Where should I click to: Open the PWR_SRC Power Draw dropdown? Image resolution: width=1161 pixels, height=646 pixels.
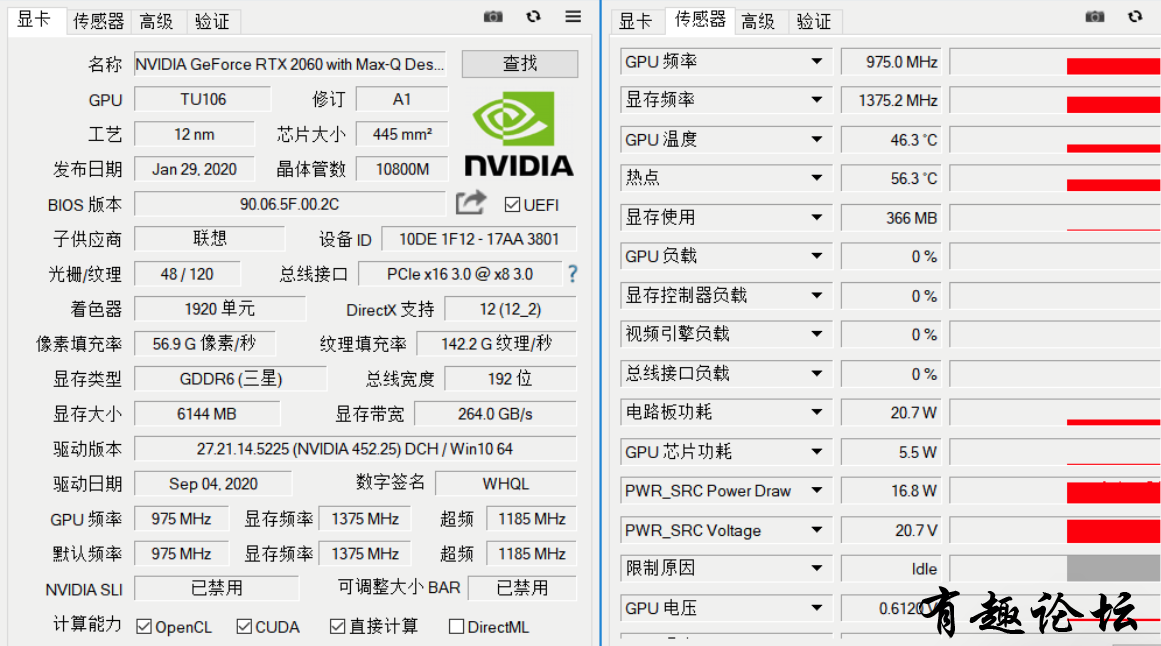click(x=817, y=490)
